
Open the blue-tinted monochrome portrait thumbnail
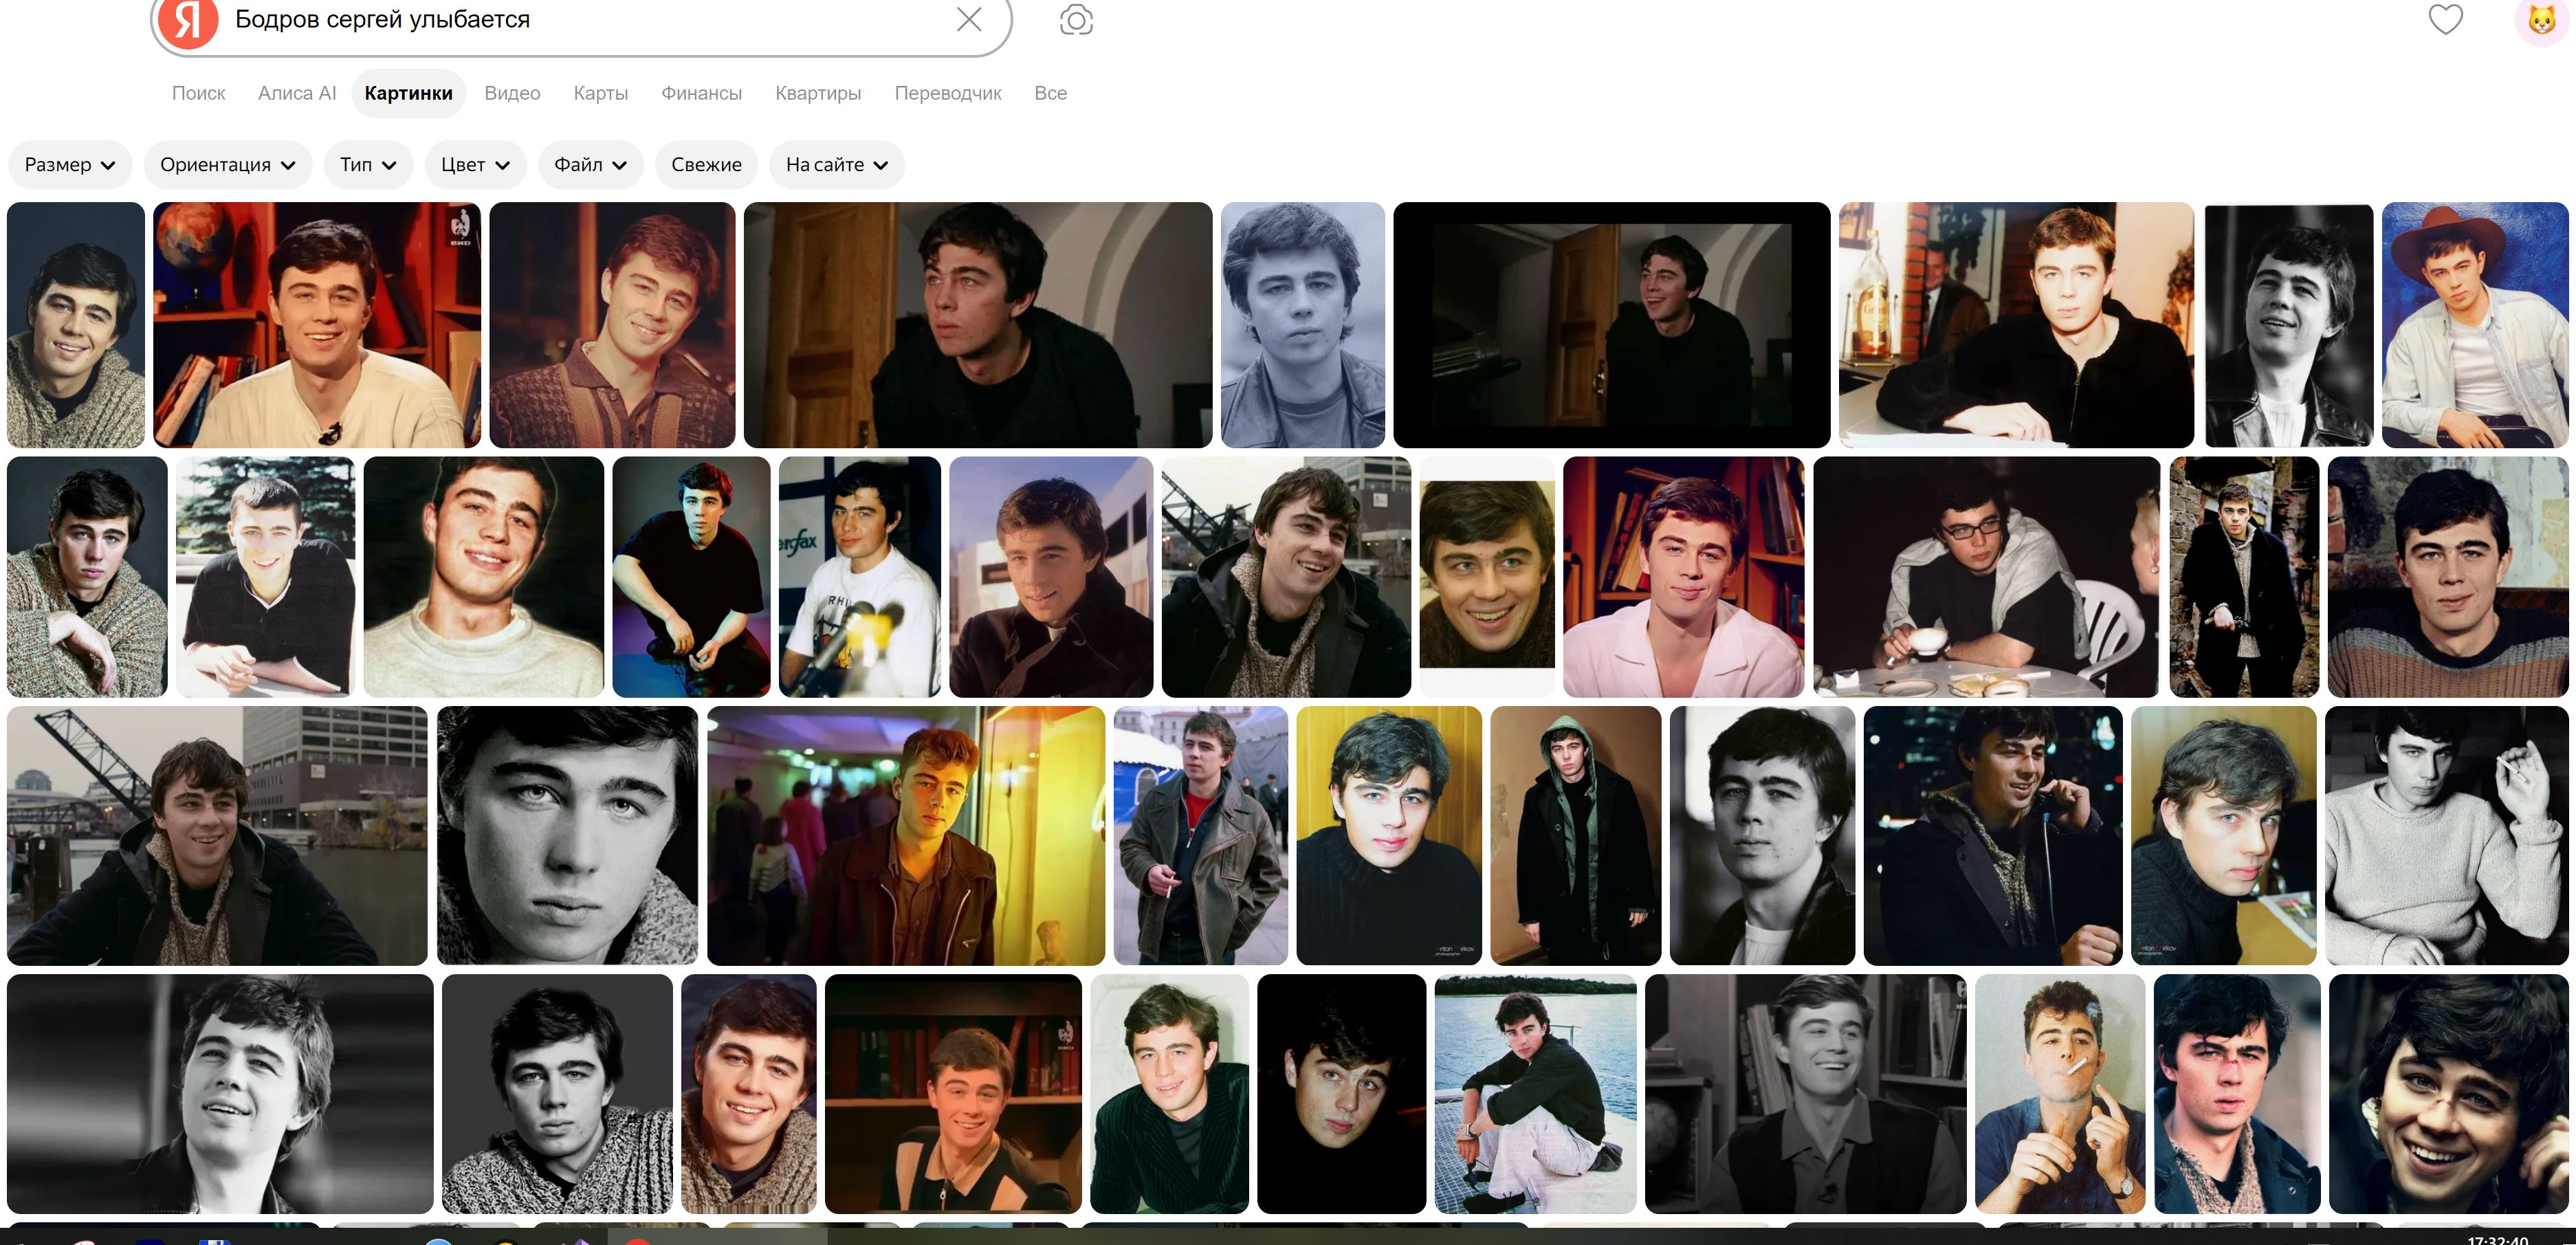(x=1303, y=325)
